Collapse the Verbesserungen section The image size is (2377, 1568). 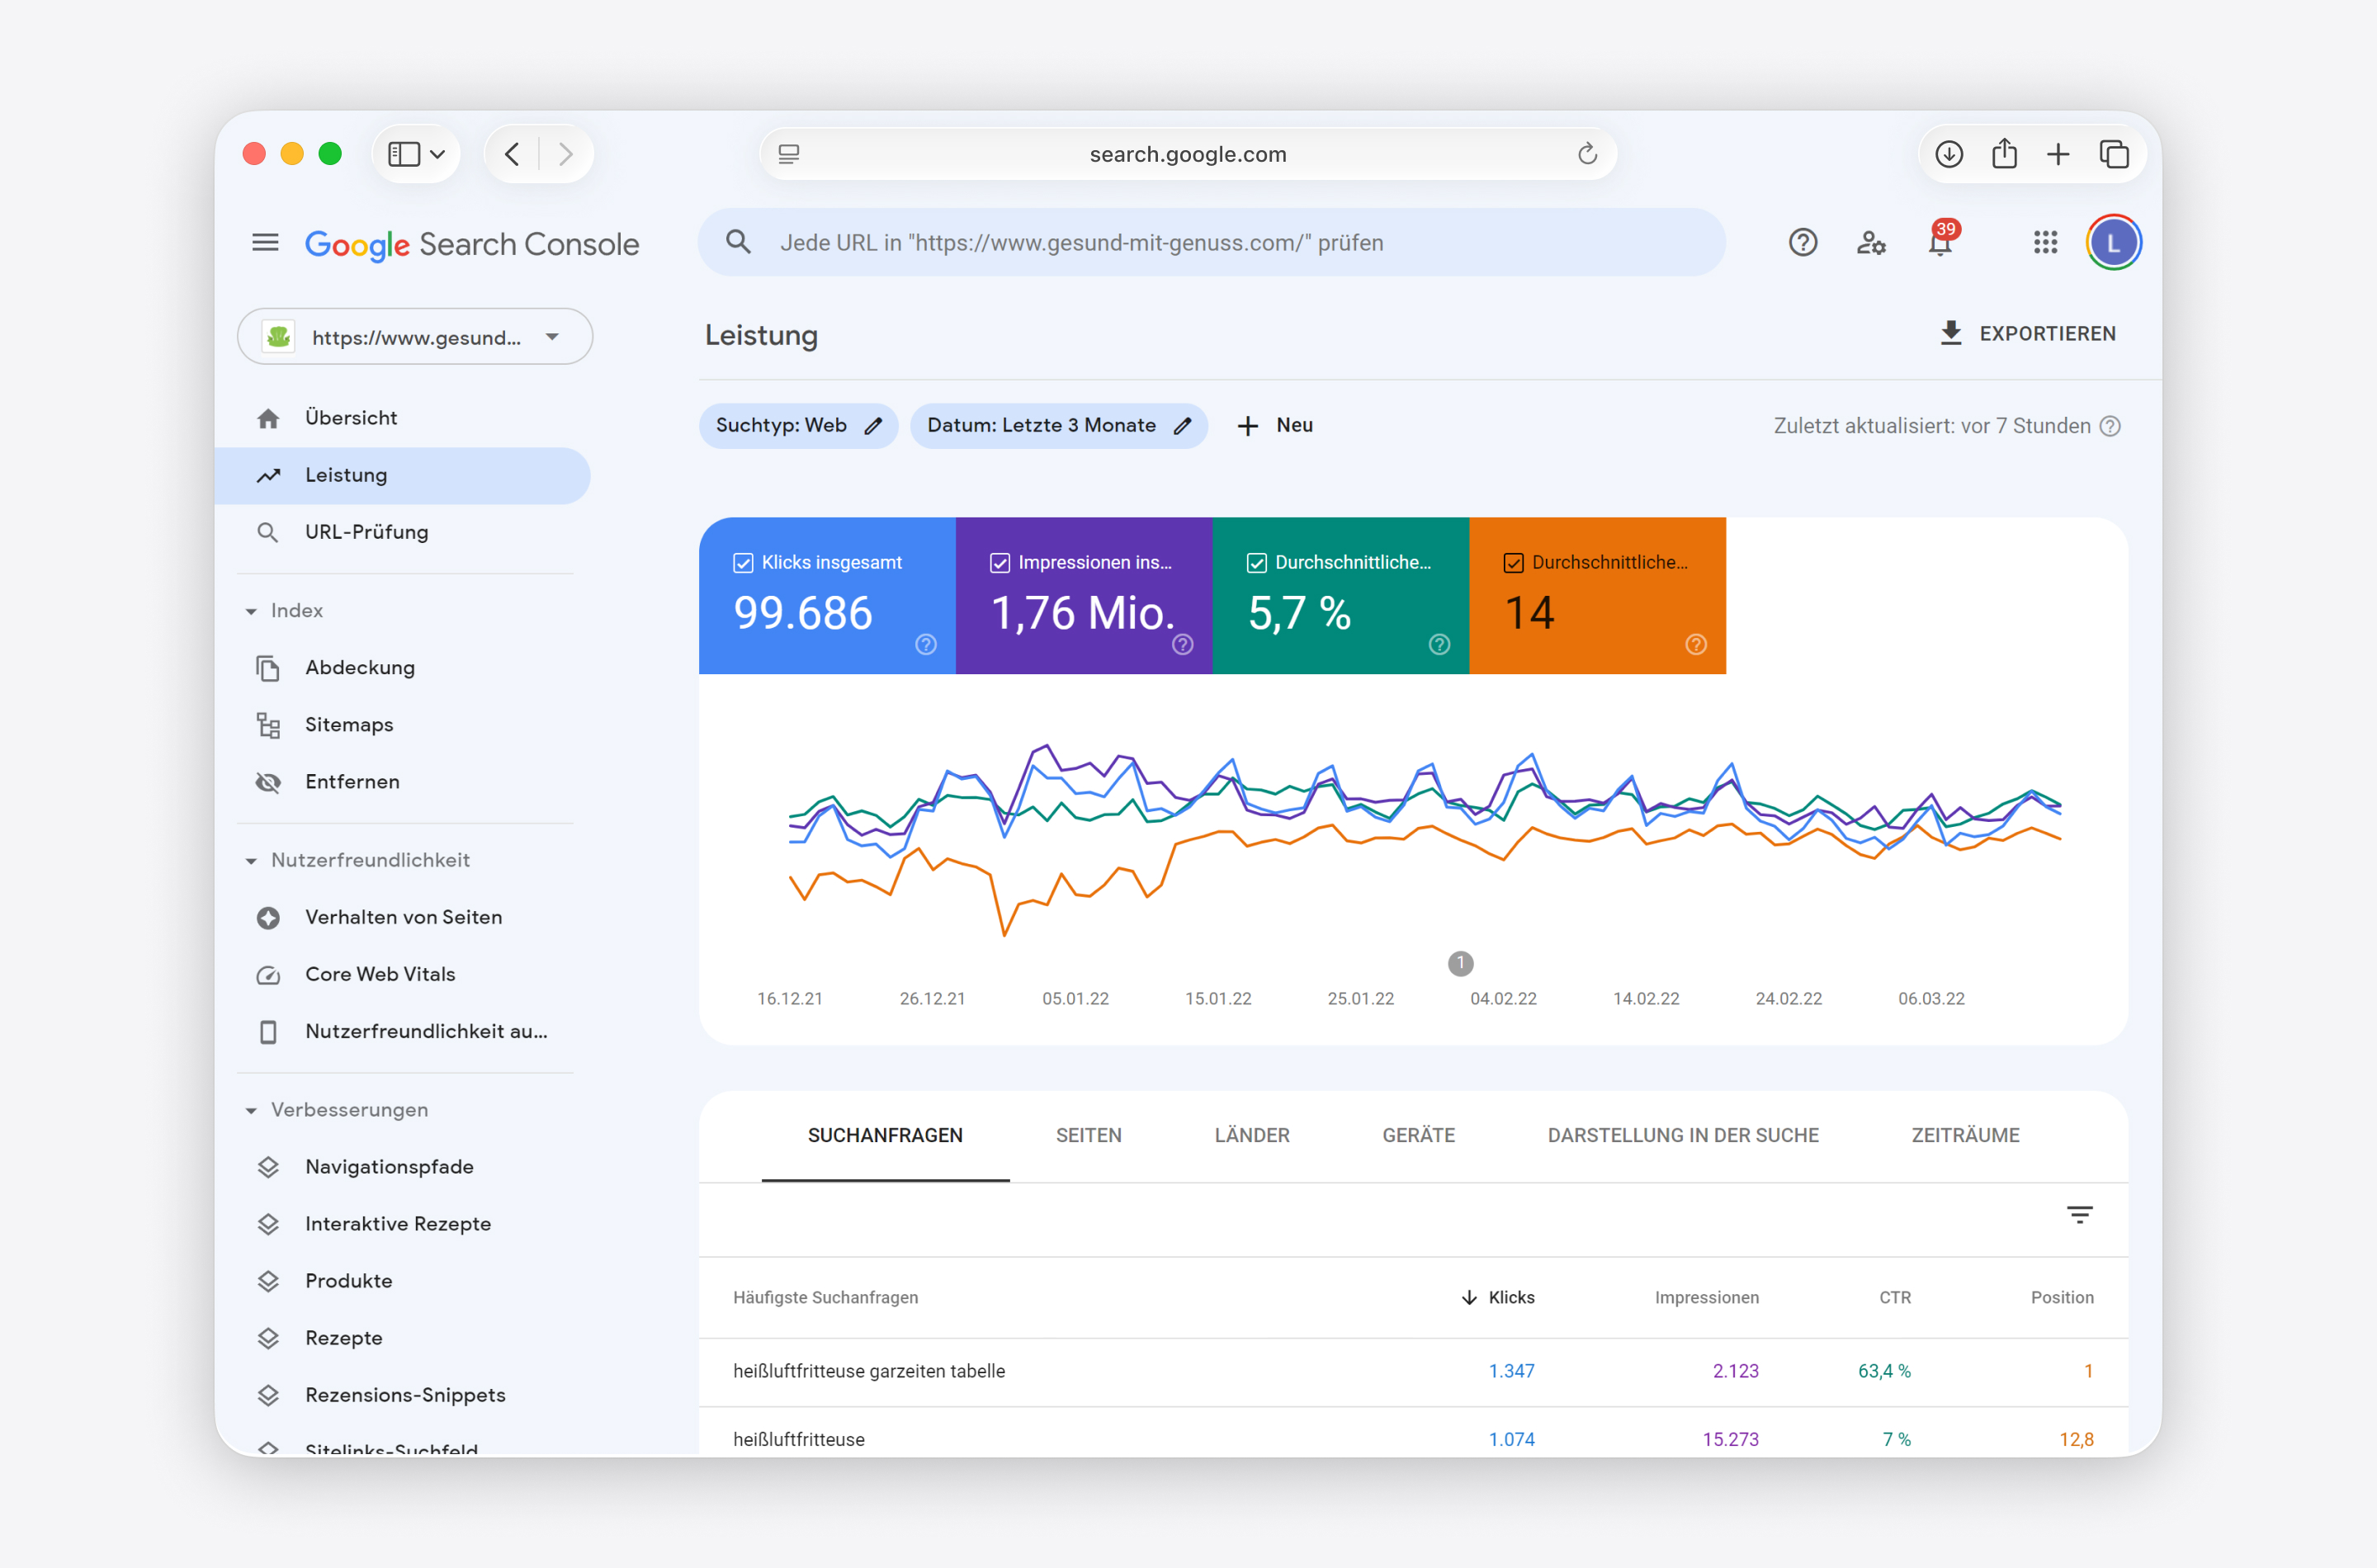click(251, 1111)
